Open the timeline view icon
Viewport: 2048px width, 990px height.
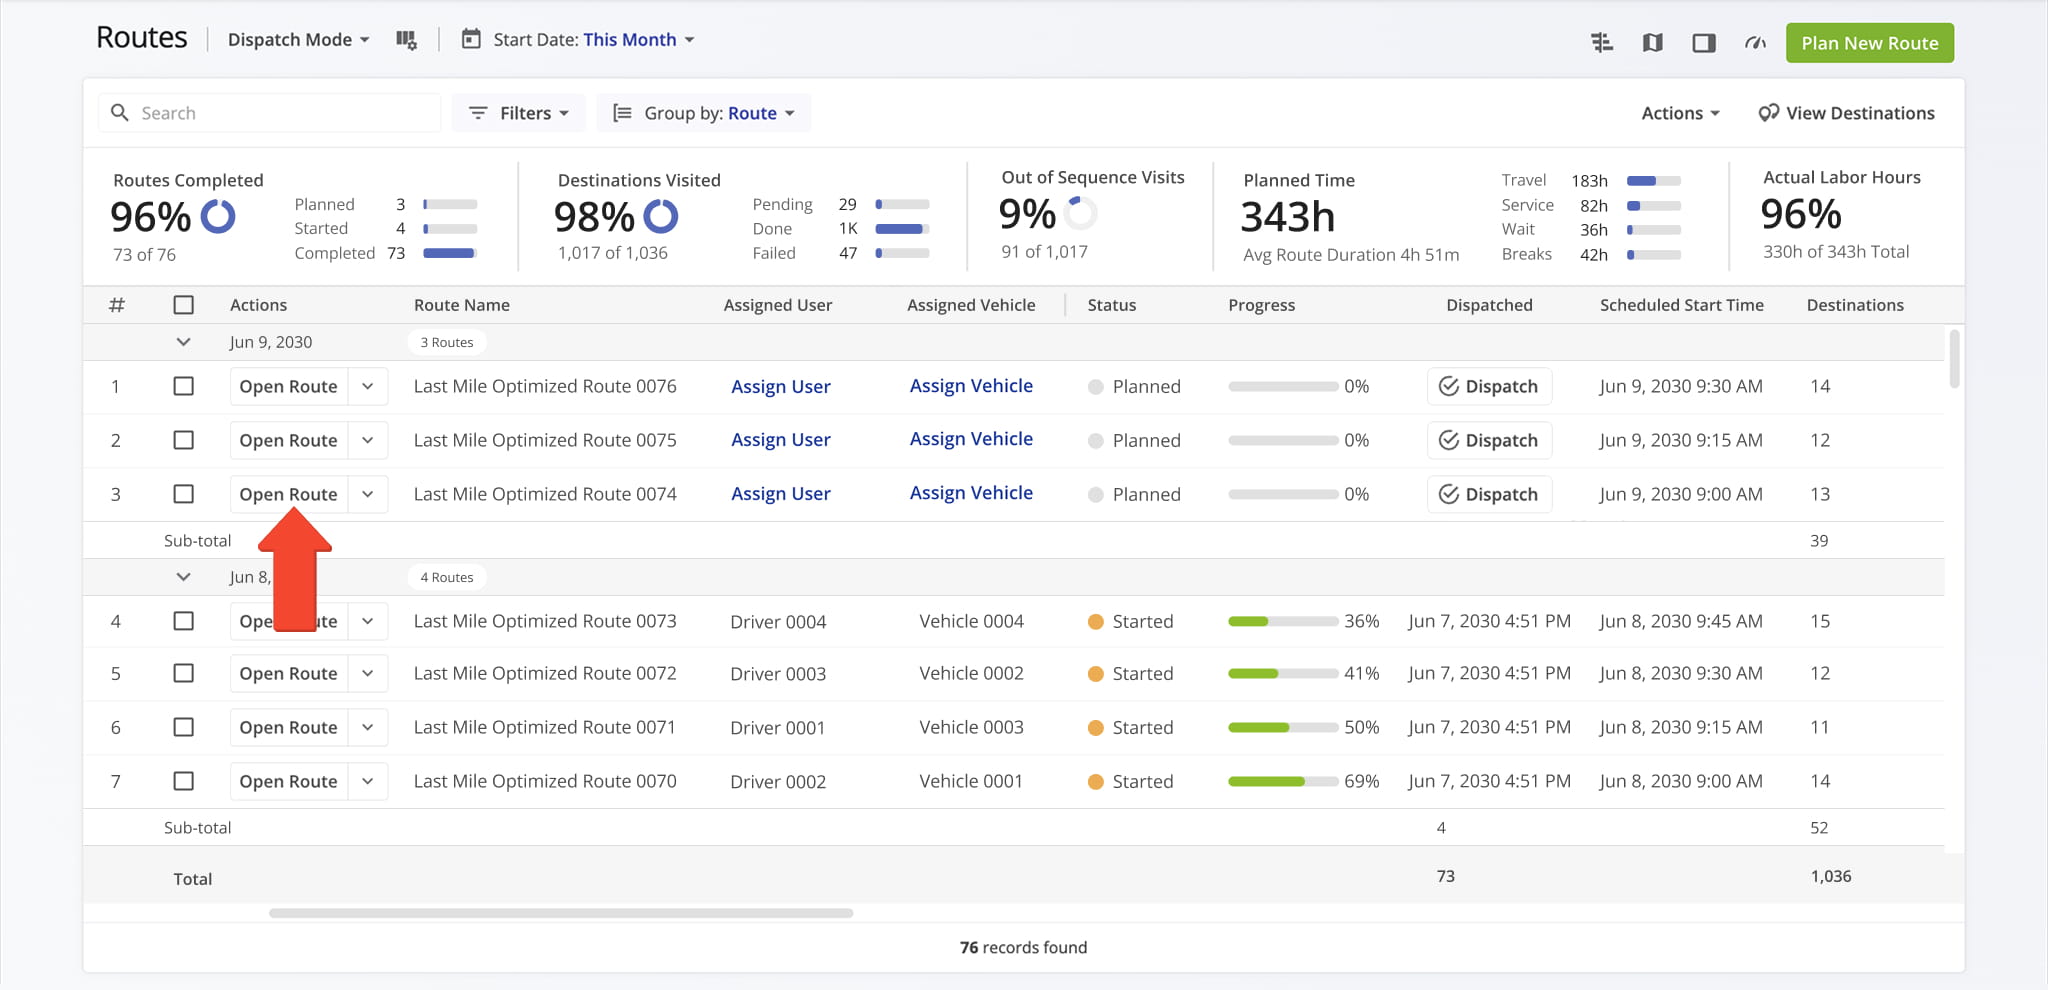(1602, 43)
